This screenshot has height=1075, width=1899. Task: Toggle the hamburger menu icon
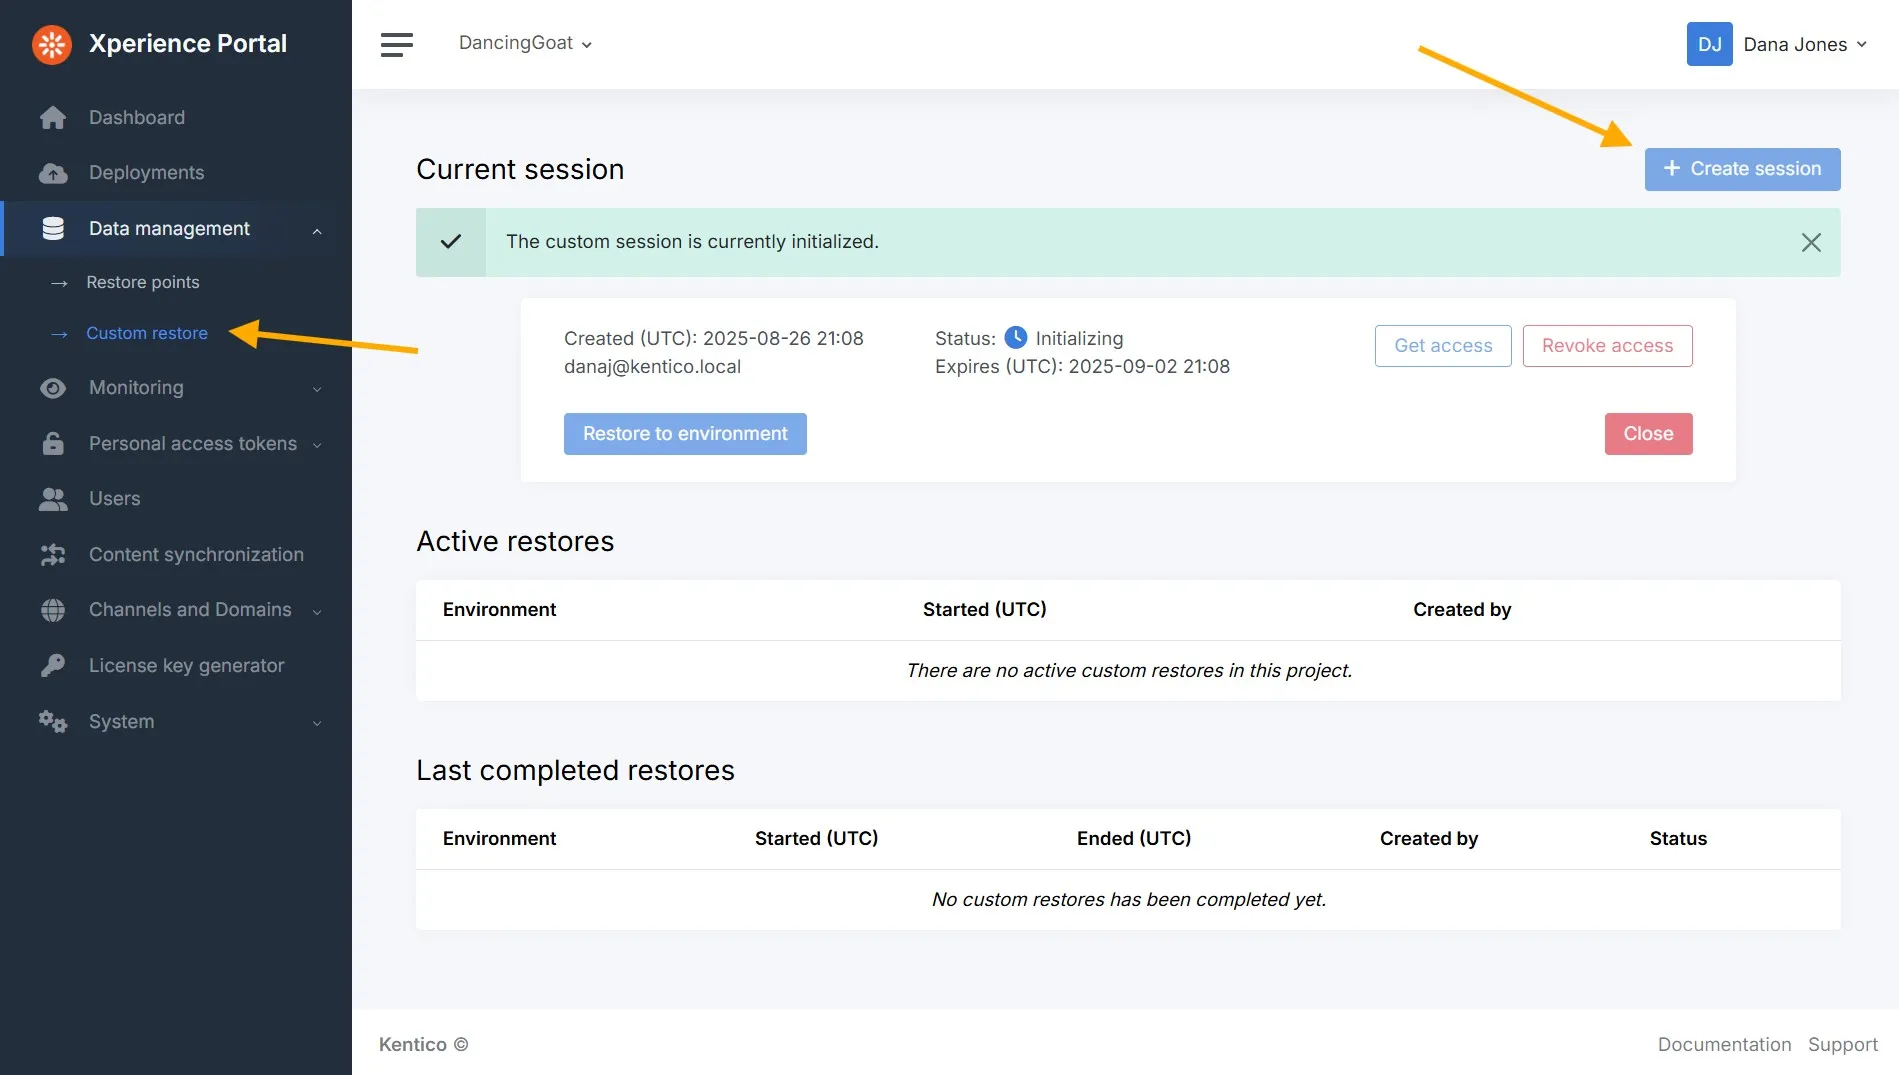click(397, 44)
